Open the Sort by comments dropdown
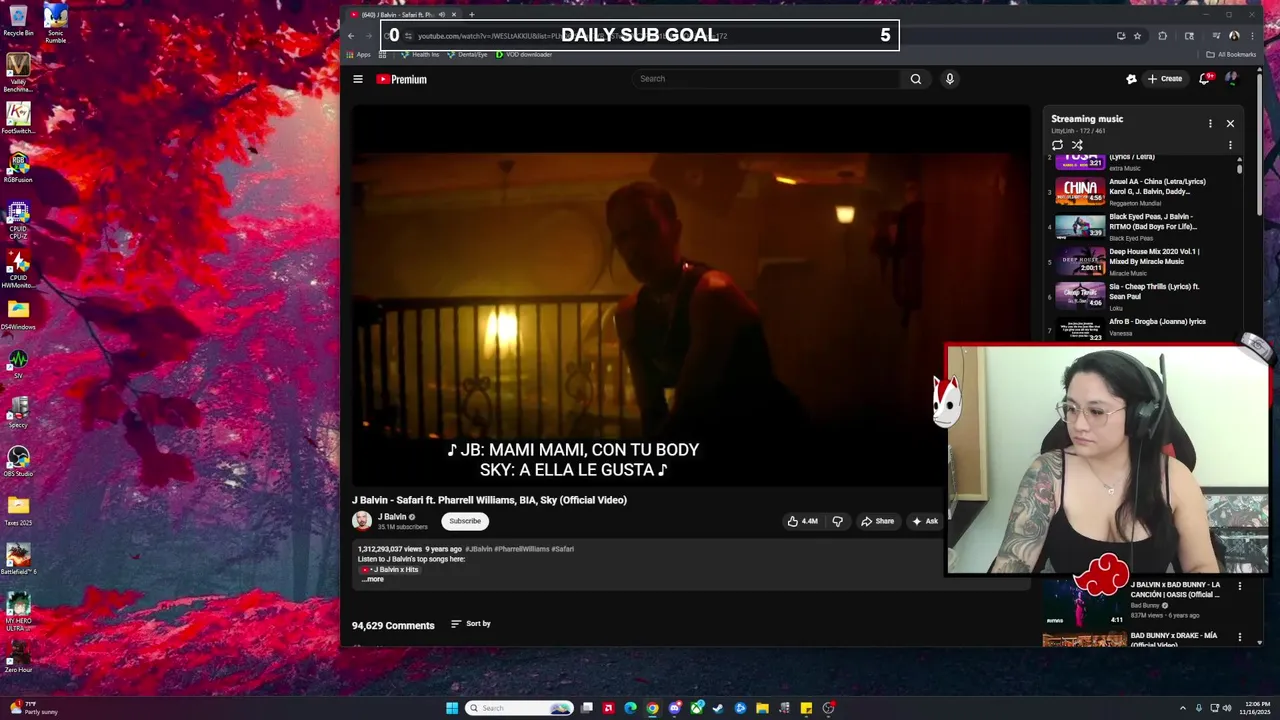Viewport: 1280px width, 720px height. point(471,624)
